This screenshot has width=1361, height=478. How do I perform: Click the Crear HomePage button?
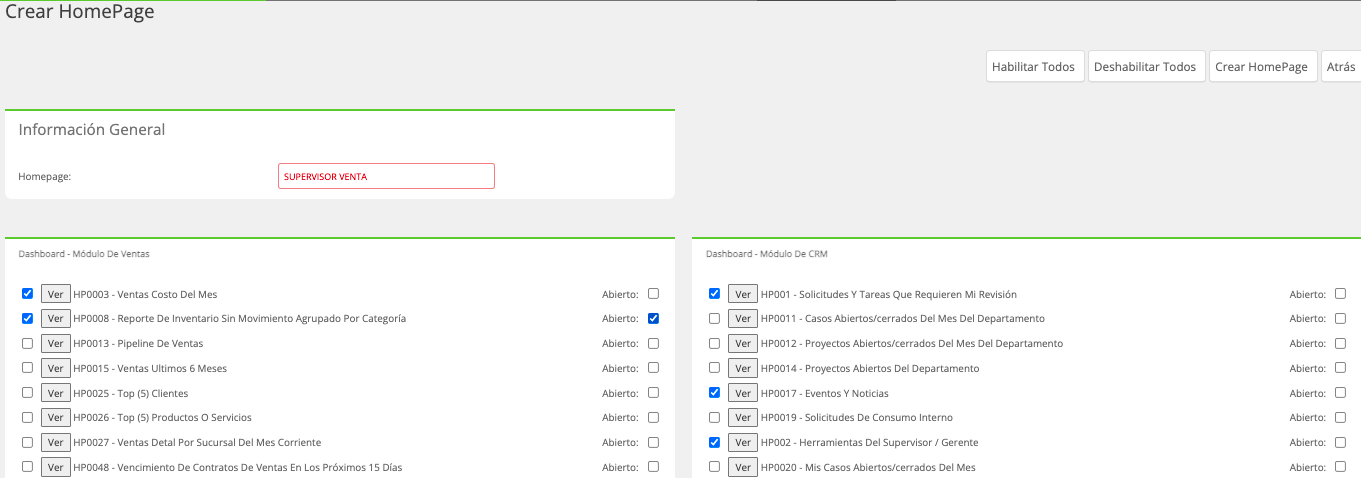coord(1261,67)
